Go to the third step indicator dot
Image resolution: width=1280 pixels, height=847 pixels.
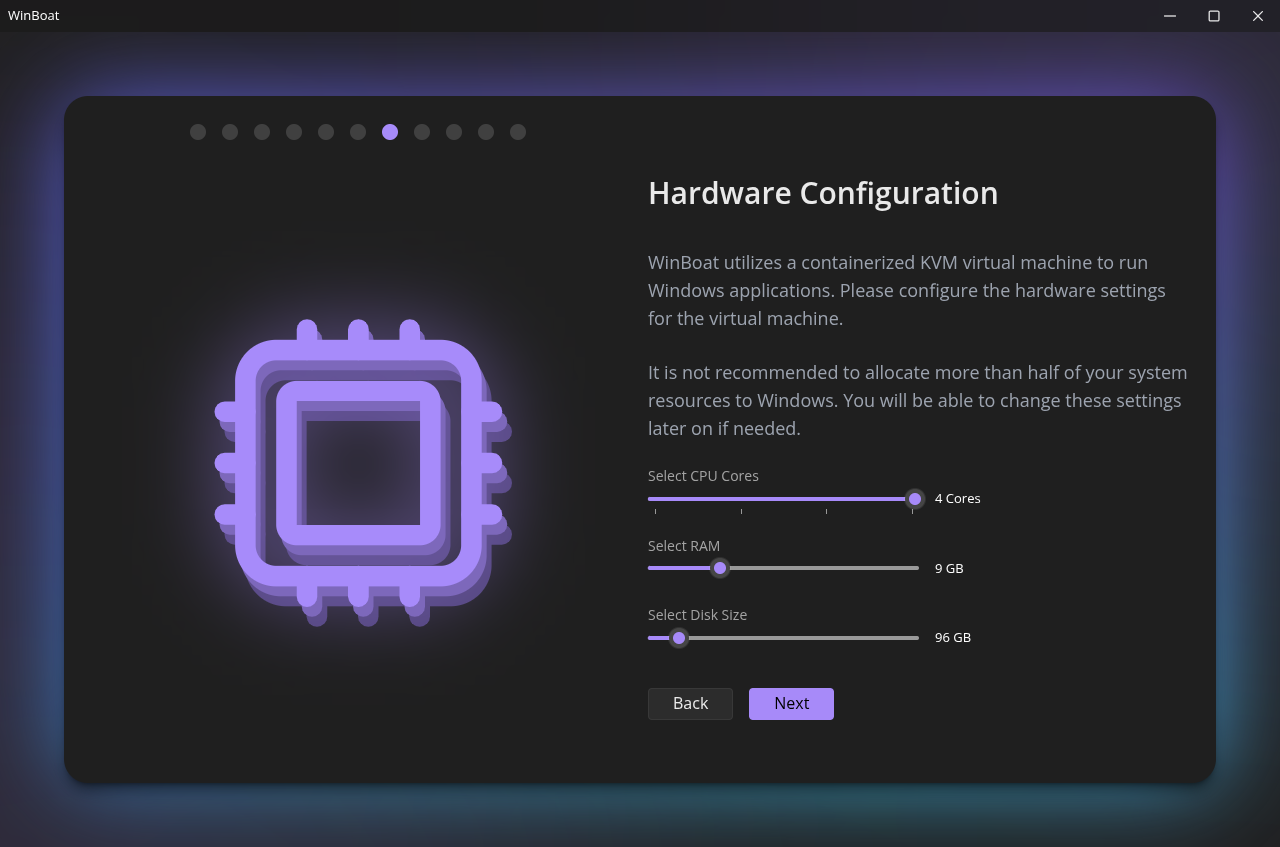point(262,132)
